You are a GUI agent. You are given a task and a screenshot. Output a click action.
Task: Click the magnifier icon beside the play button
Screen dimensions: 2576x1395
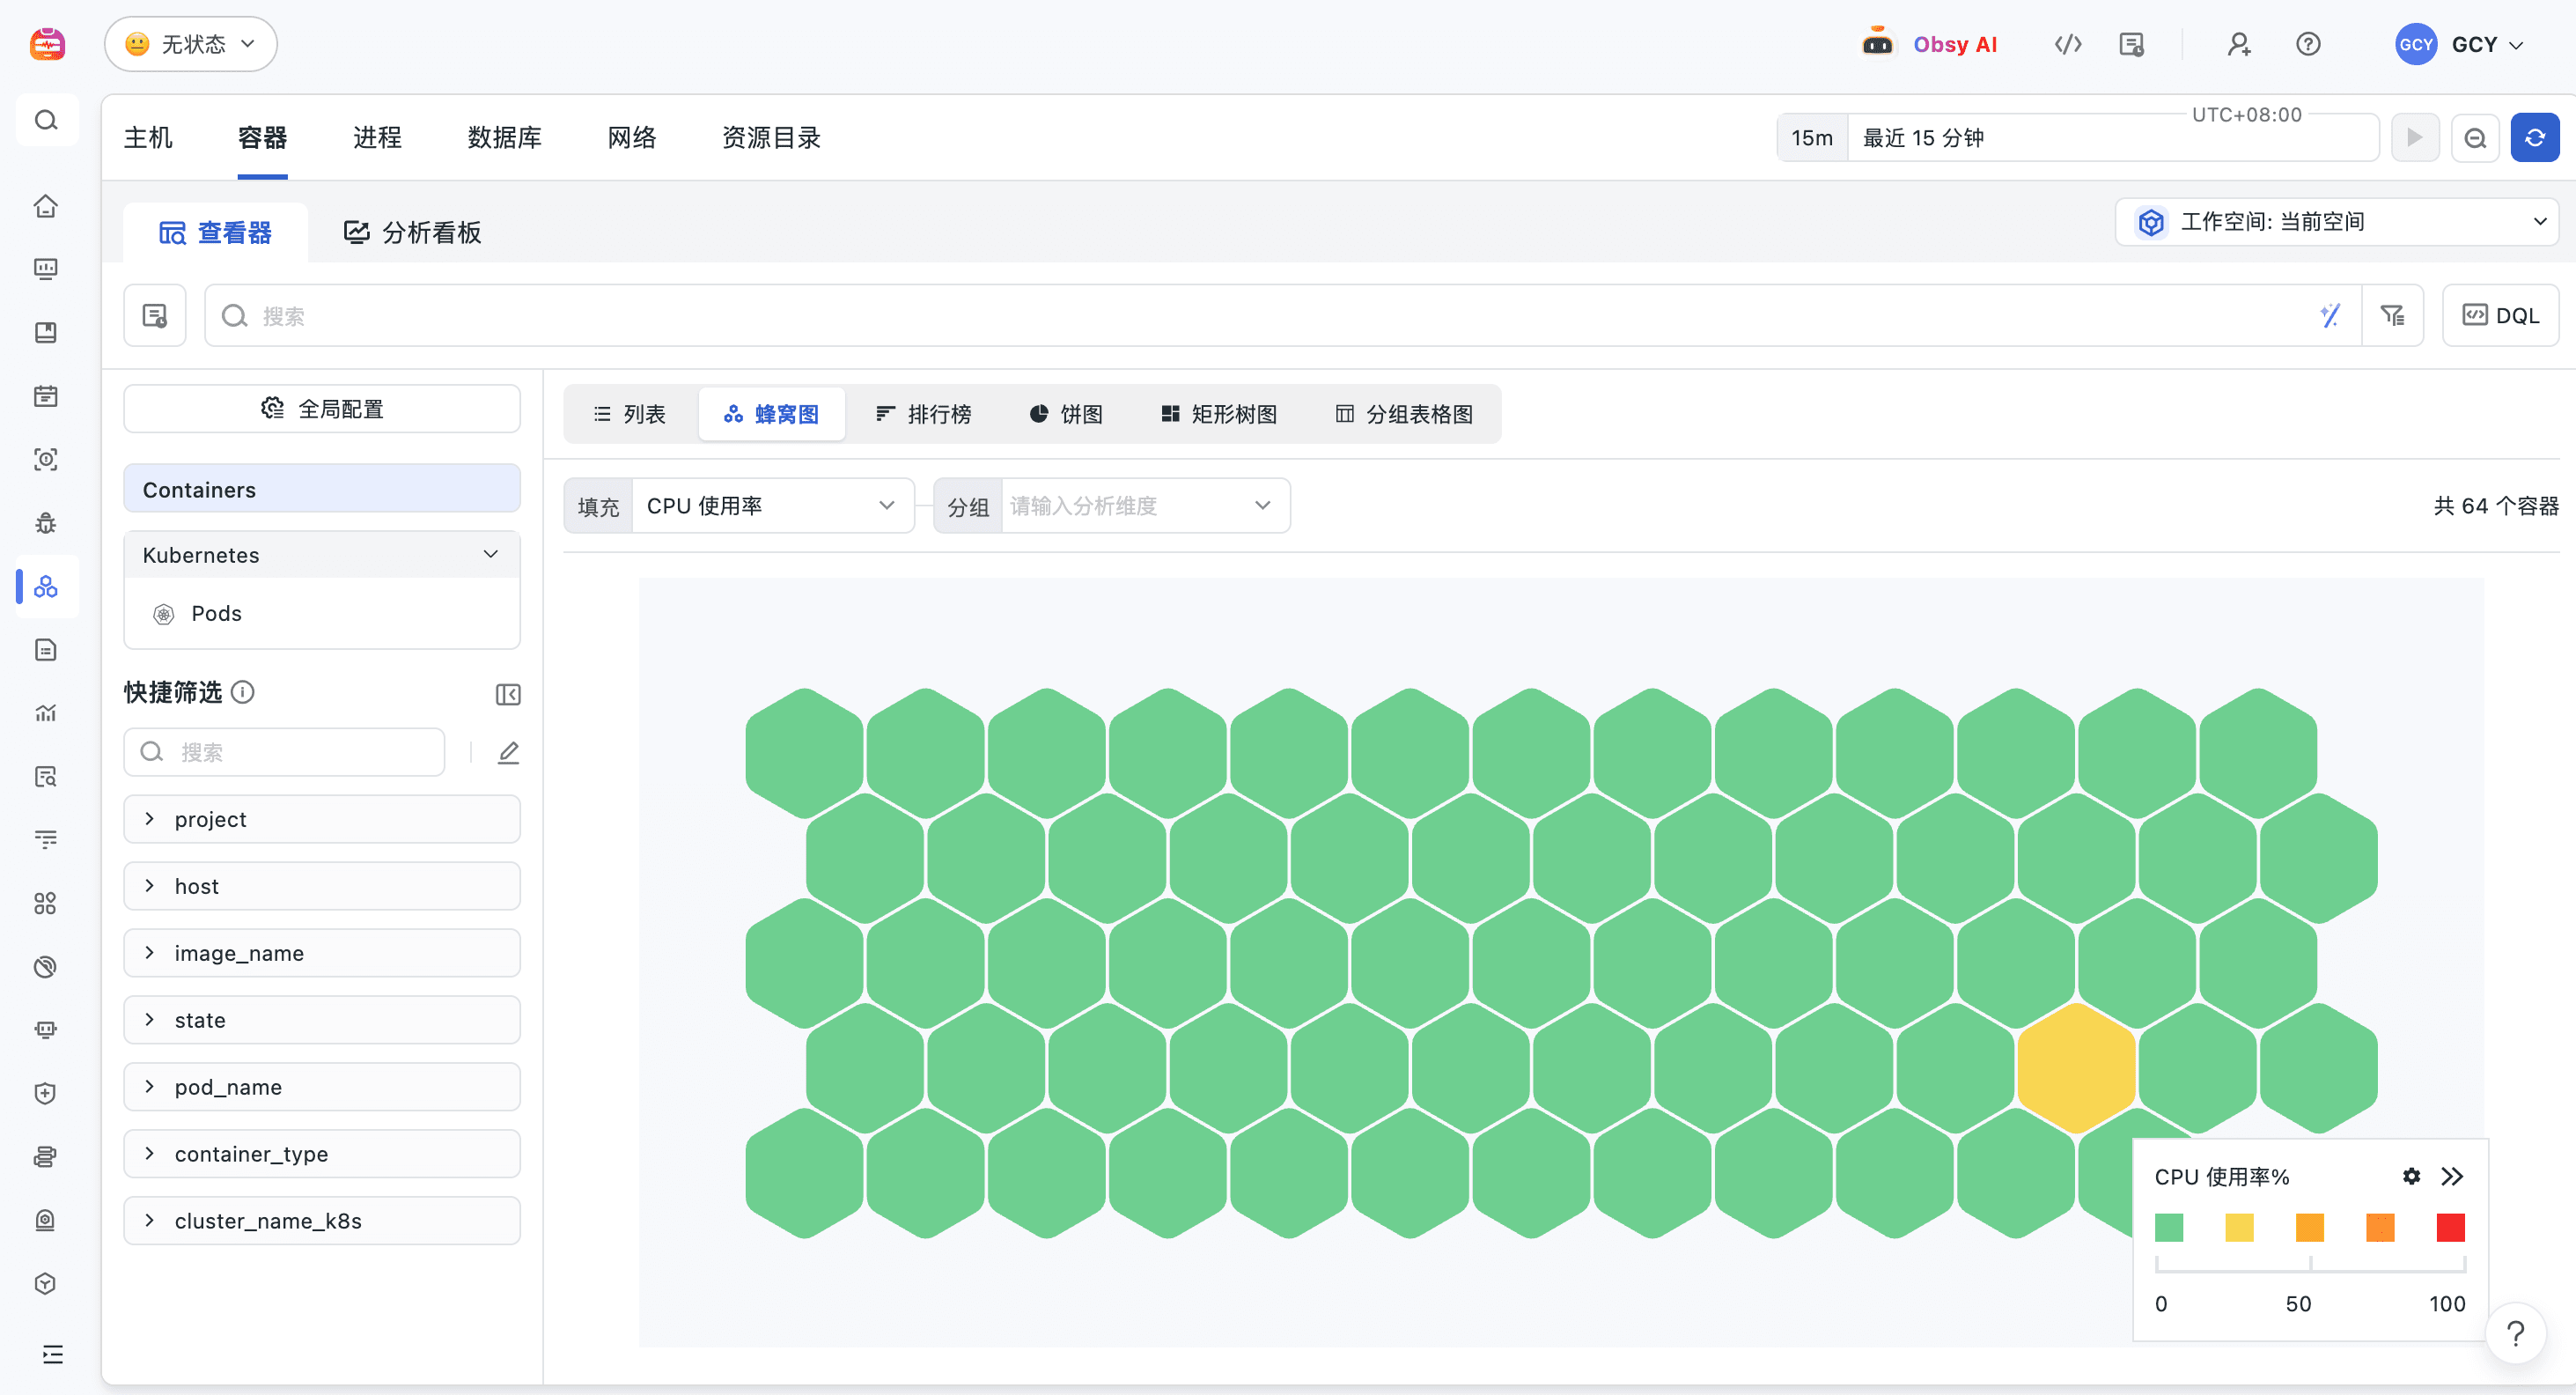point(2475,138)
